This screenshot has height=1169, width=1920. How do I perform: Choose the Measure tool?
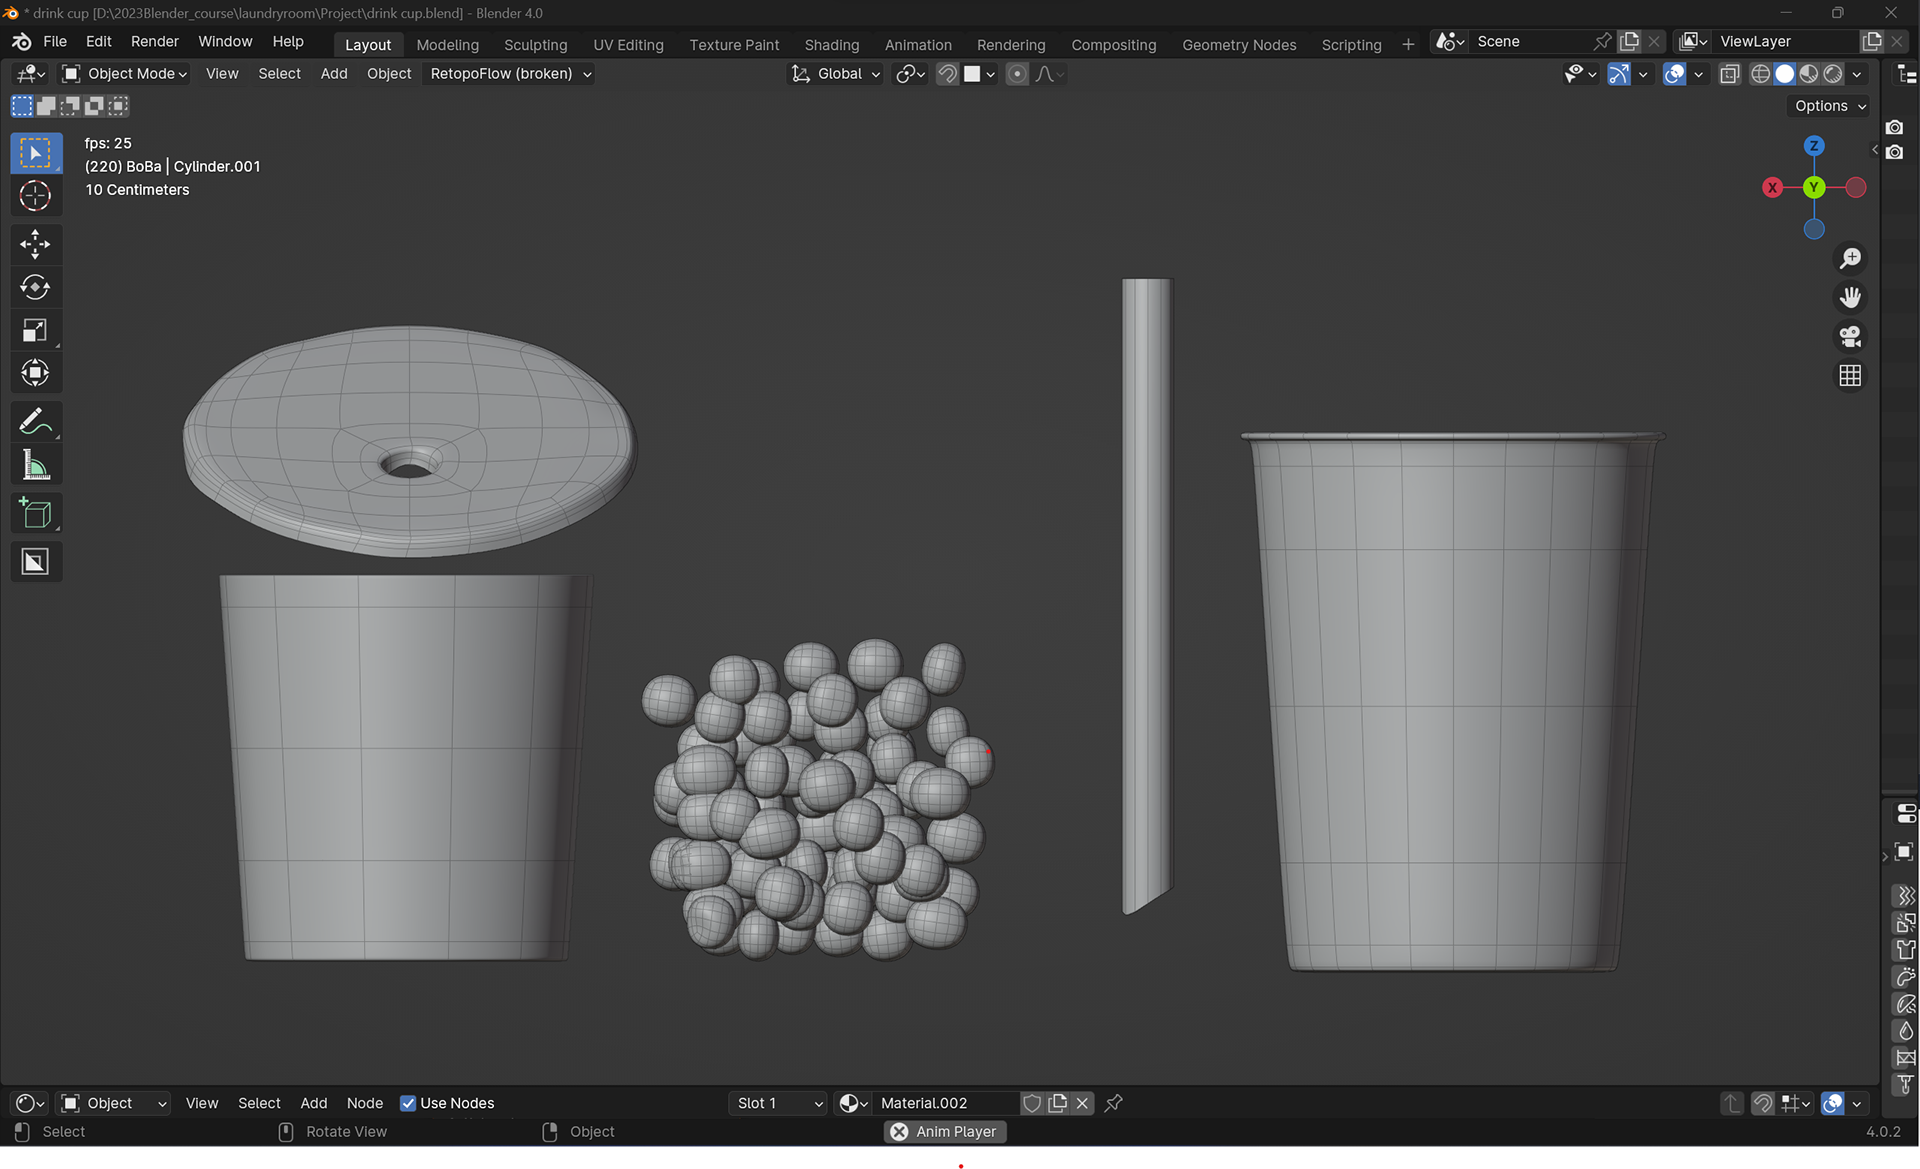35,466
